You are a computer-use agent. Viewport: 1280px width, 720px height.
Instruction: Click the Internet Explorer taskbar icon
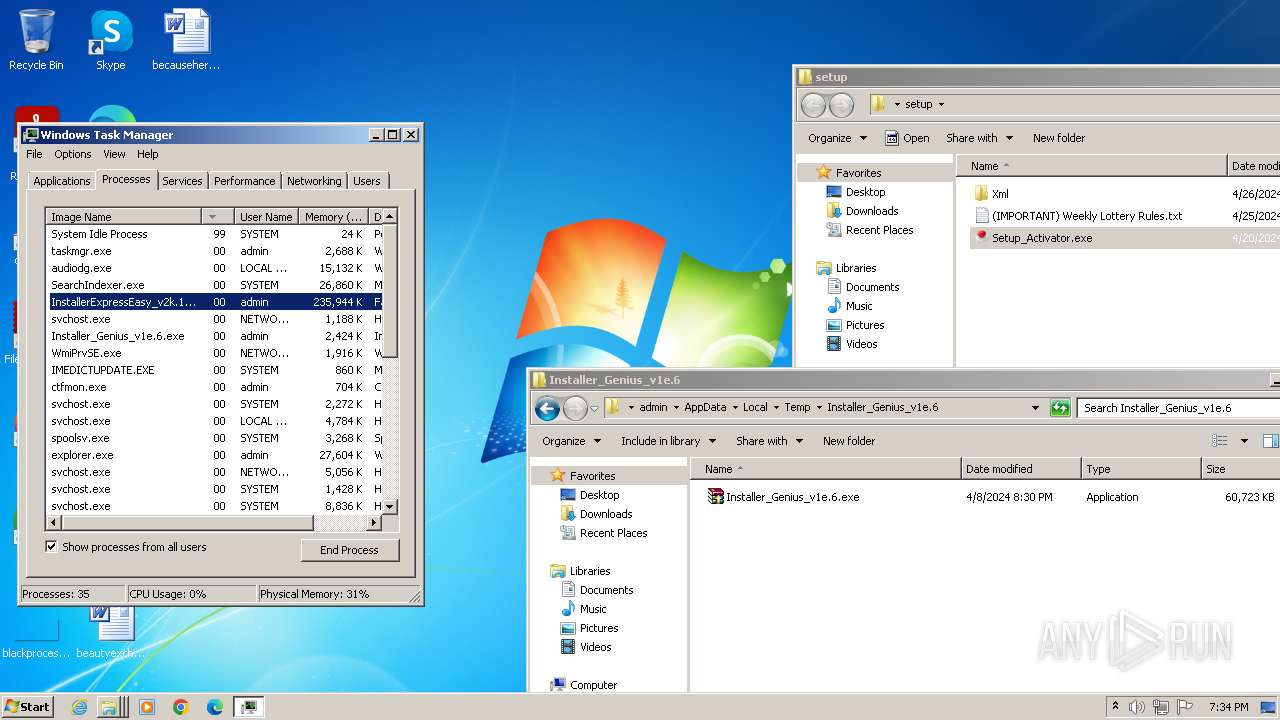click(79, 707)
